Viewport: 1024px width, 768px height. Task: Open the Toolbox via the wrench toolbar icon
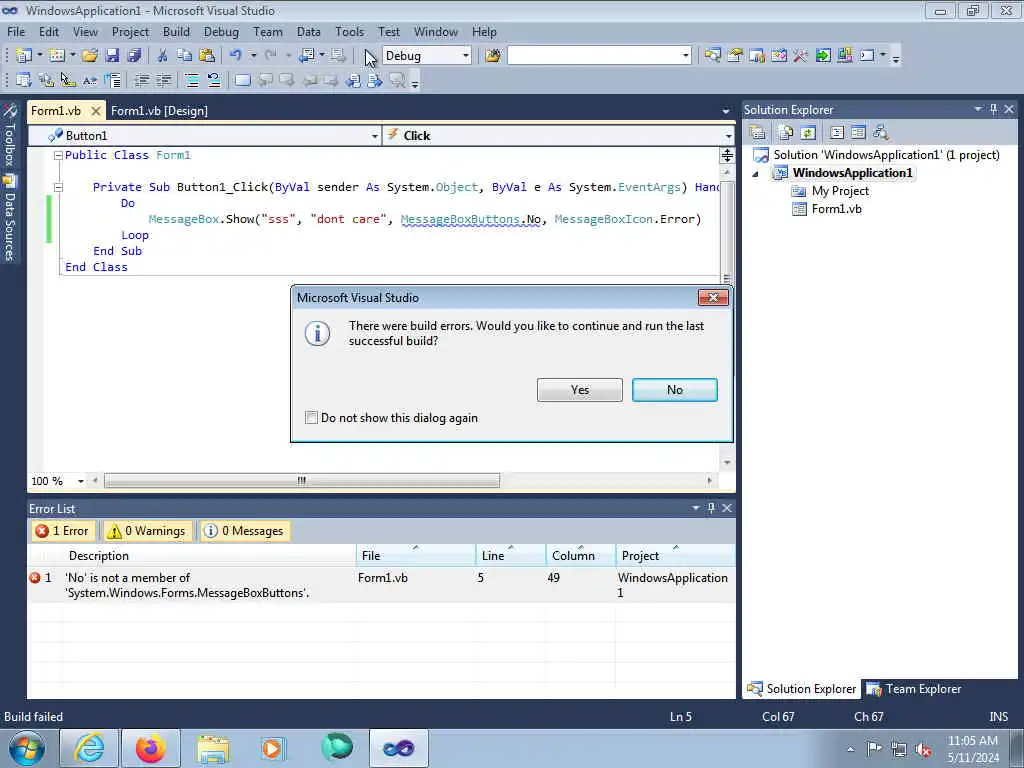[x=801, y=56]
